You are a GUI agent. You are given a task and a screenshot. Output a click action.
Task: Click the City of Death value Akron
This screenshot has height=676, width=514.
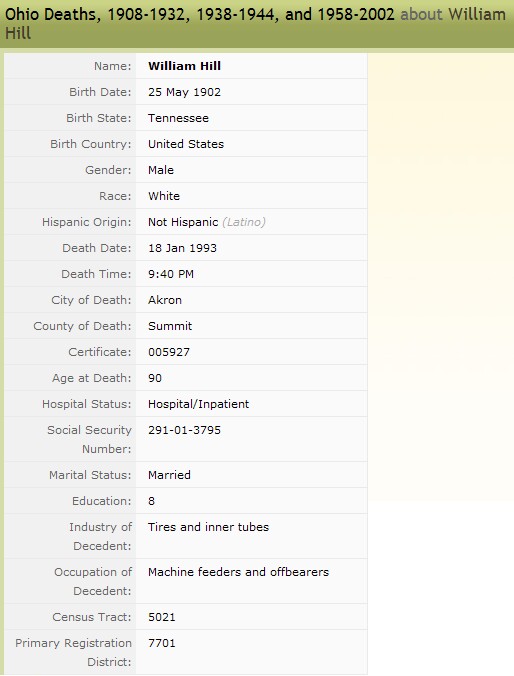point(165,300)
